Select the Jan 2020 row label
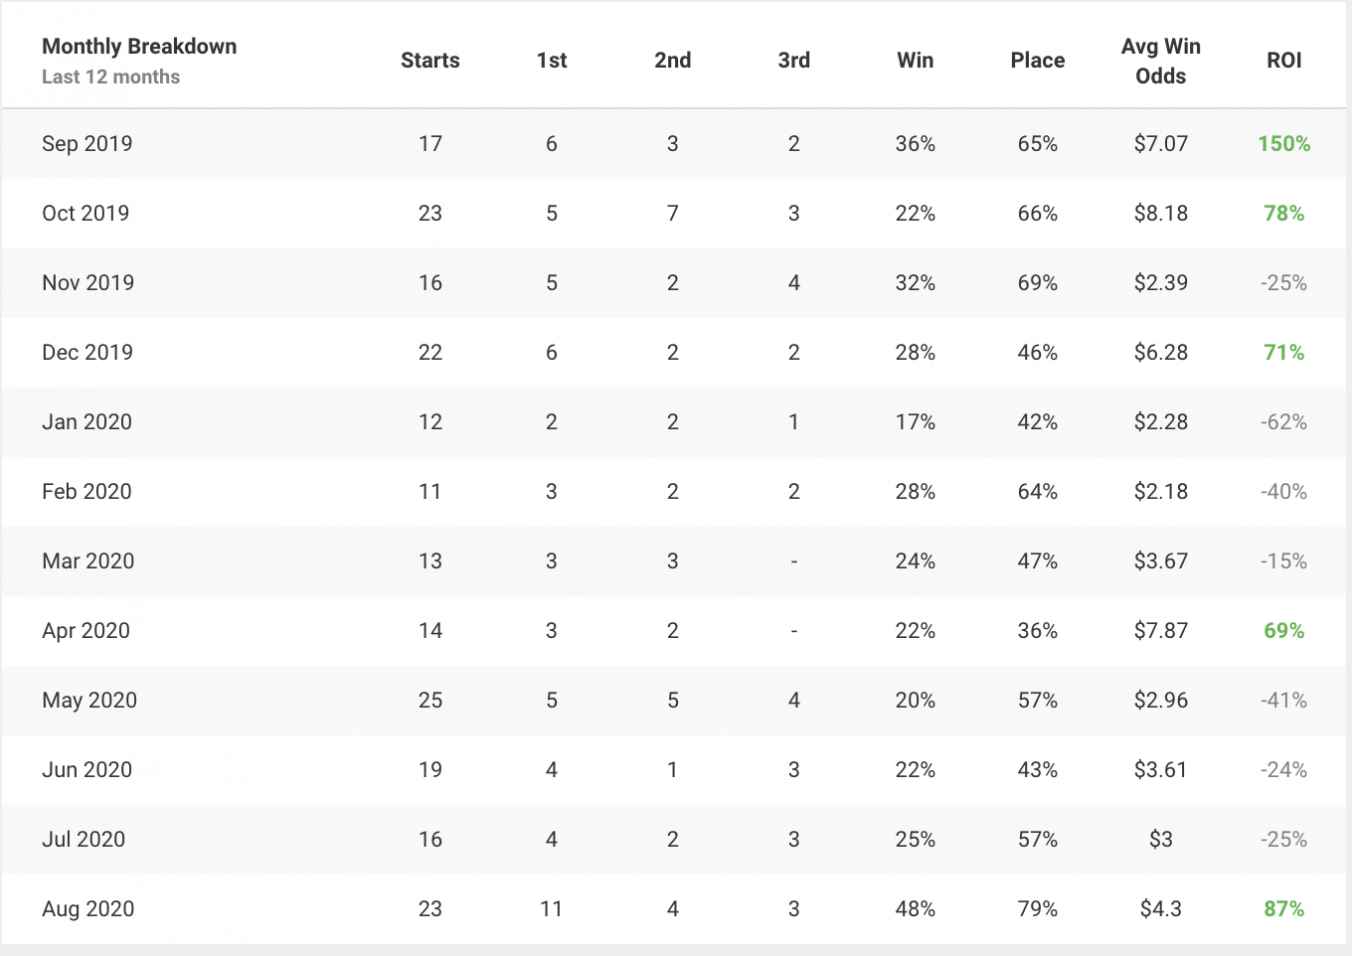 tap(87, 422)
